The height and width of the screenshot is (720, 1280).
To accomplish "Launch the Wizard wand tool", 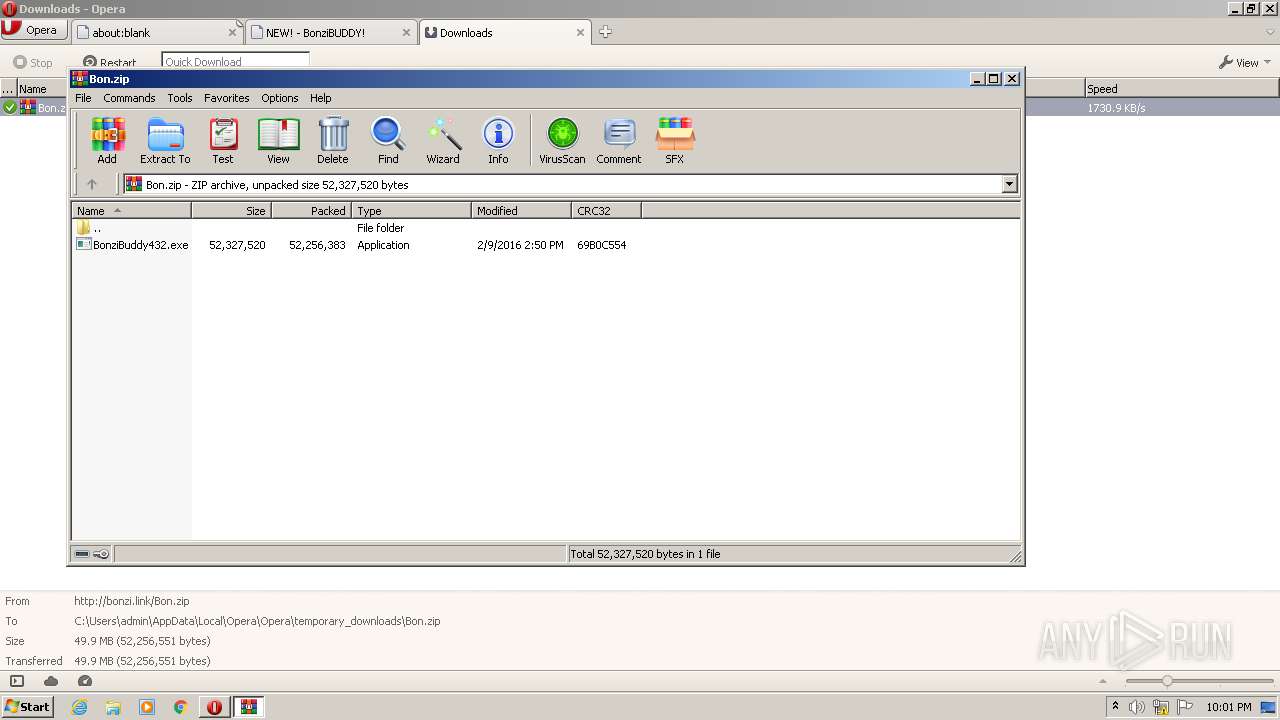I will click(443, 141).
